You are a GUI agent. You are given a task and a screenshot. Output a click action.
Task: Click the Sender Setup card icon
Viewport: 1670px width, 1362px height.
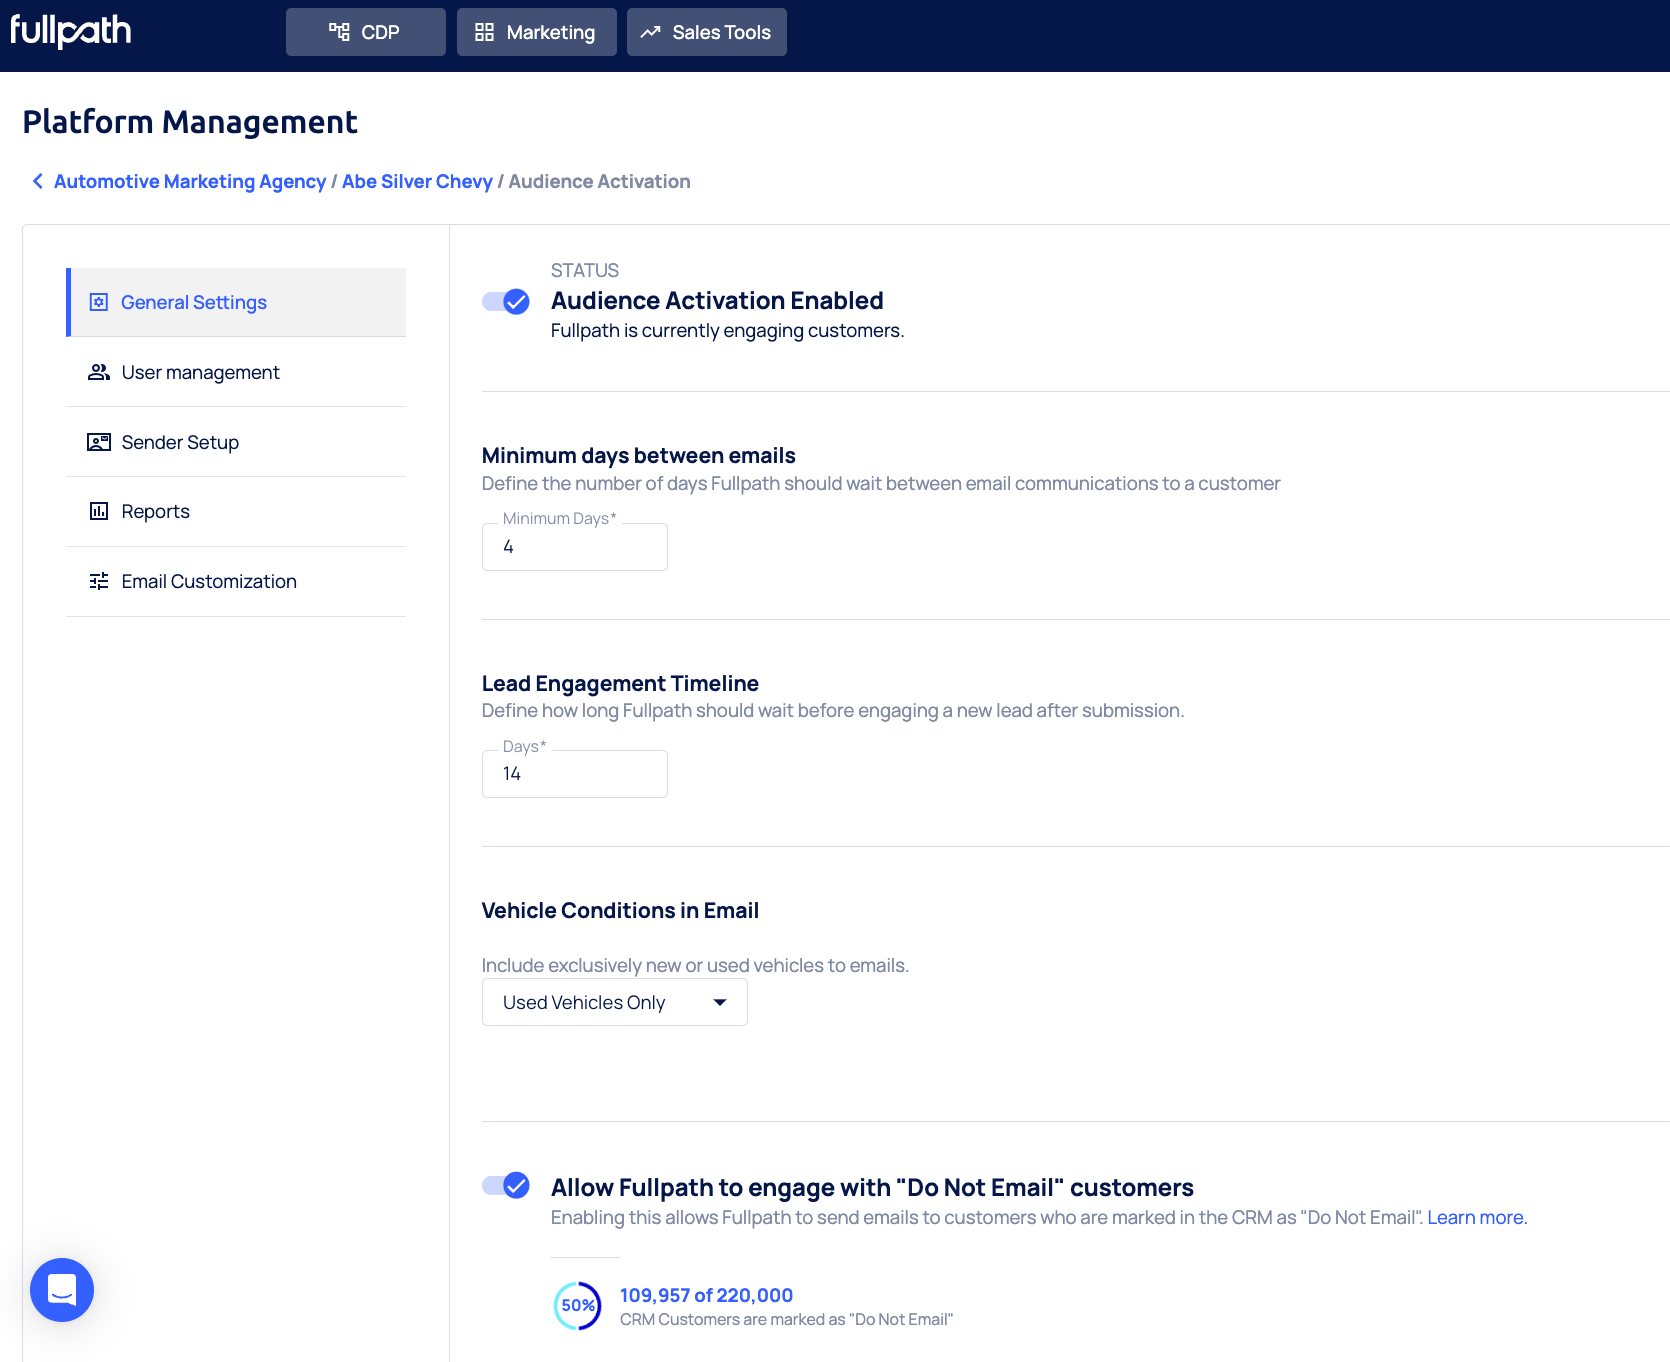99,442
